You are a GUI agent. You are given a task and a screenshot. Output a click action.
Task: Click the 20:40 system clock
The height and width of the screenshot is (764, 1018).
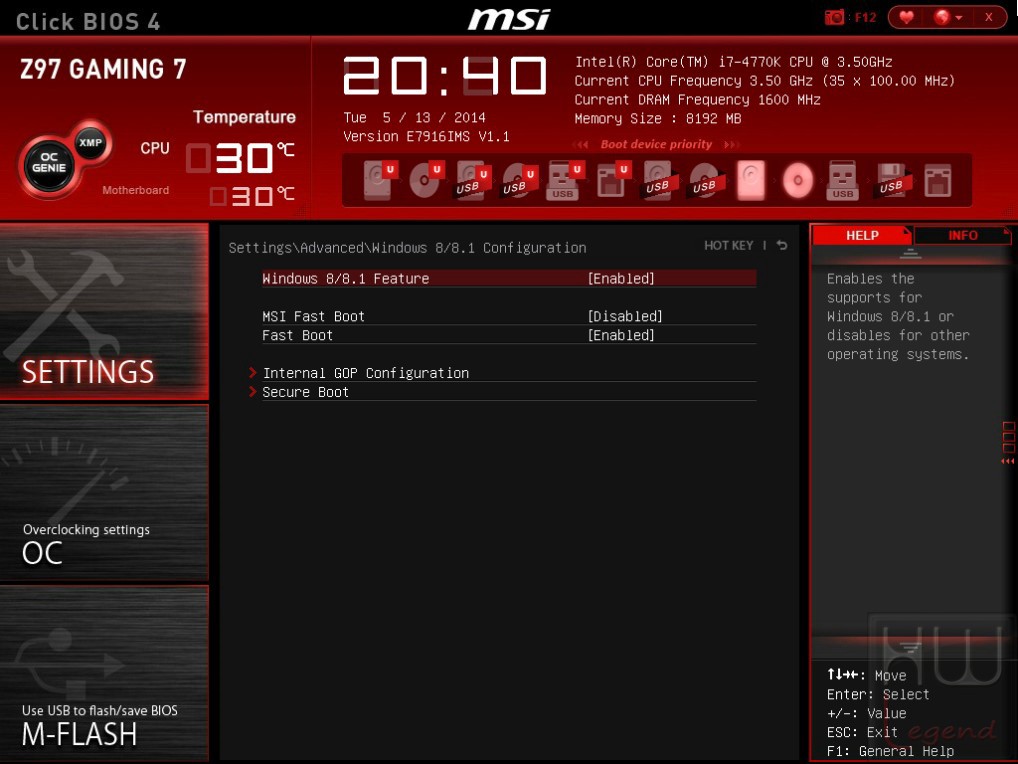[445, 75]
